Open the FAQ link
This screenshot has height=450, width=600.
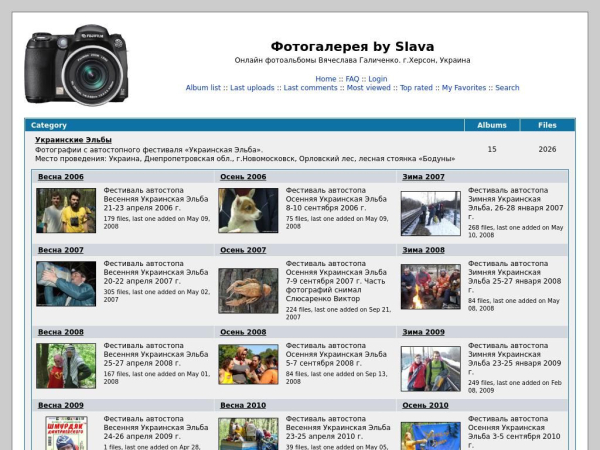[x=352, y=79]
